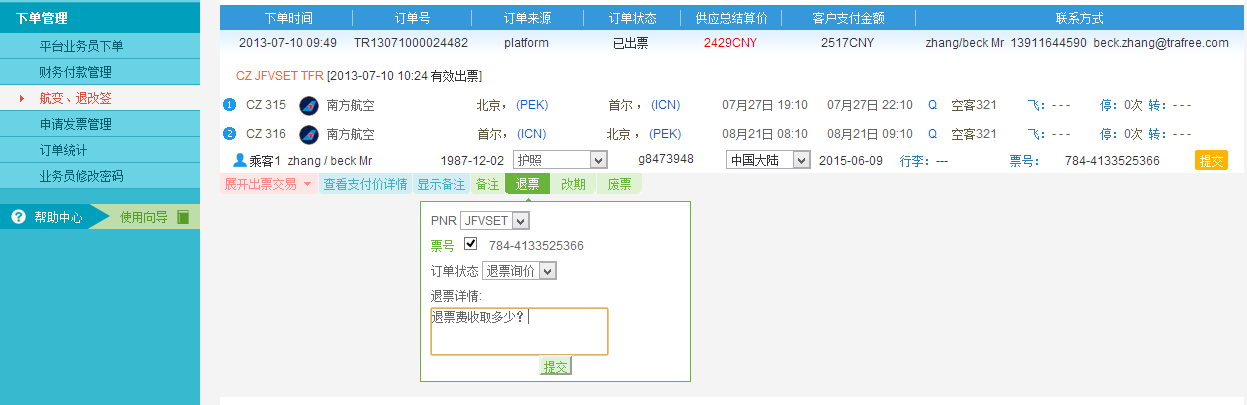
Task: Click into the 退票详情 text area
Action: coord(519,332)
